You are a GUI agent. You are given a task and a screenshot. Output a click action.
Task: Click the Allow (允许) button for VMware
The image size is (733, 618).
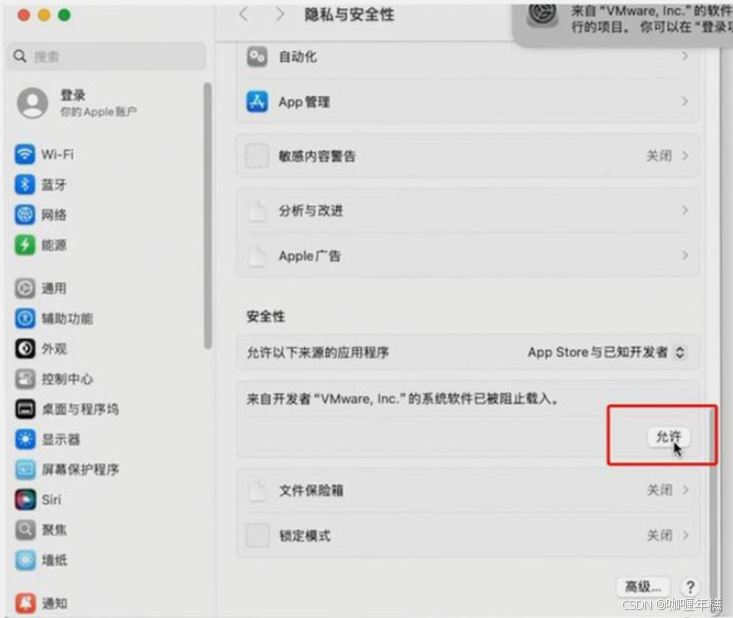coord(668,437)
